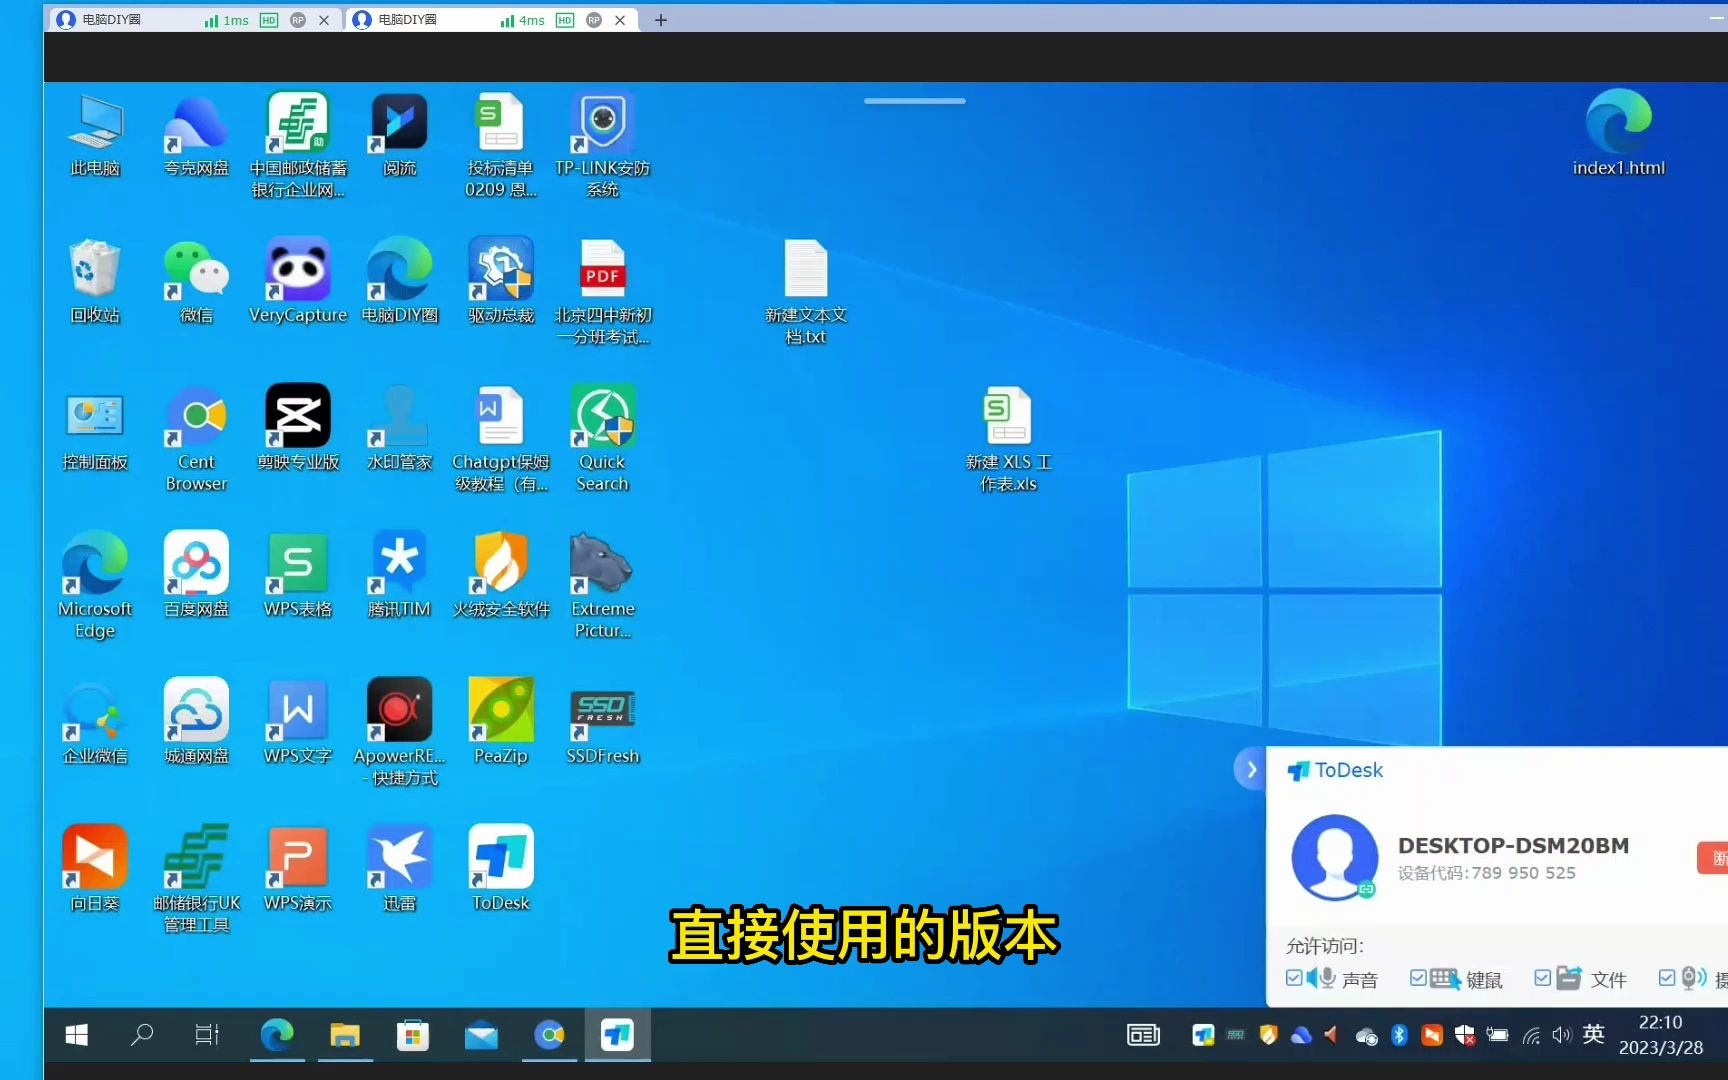Open the 夸克网盘 desktop icon

pos(196,137)
